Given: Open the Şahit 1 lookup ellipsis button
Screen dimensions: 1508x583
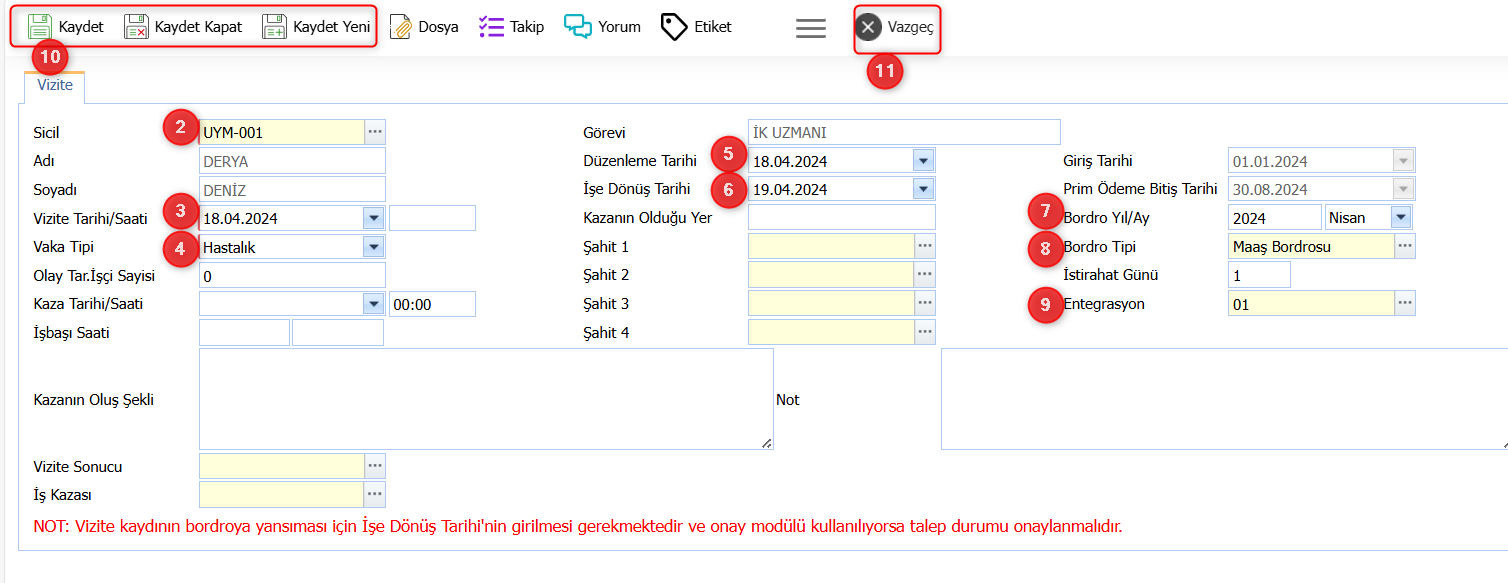Looking at the screenshot, I should 925,246.
